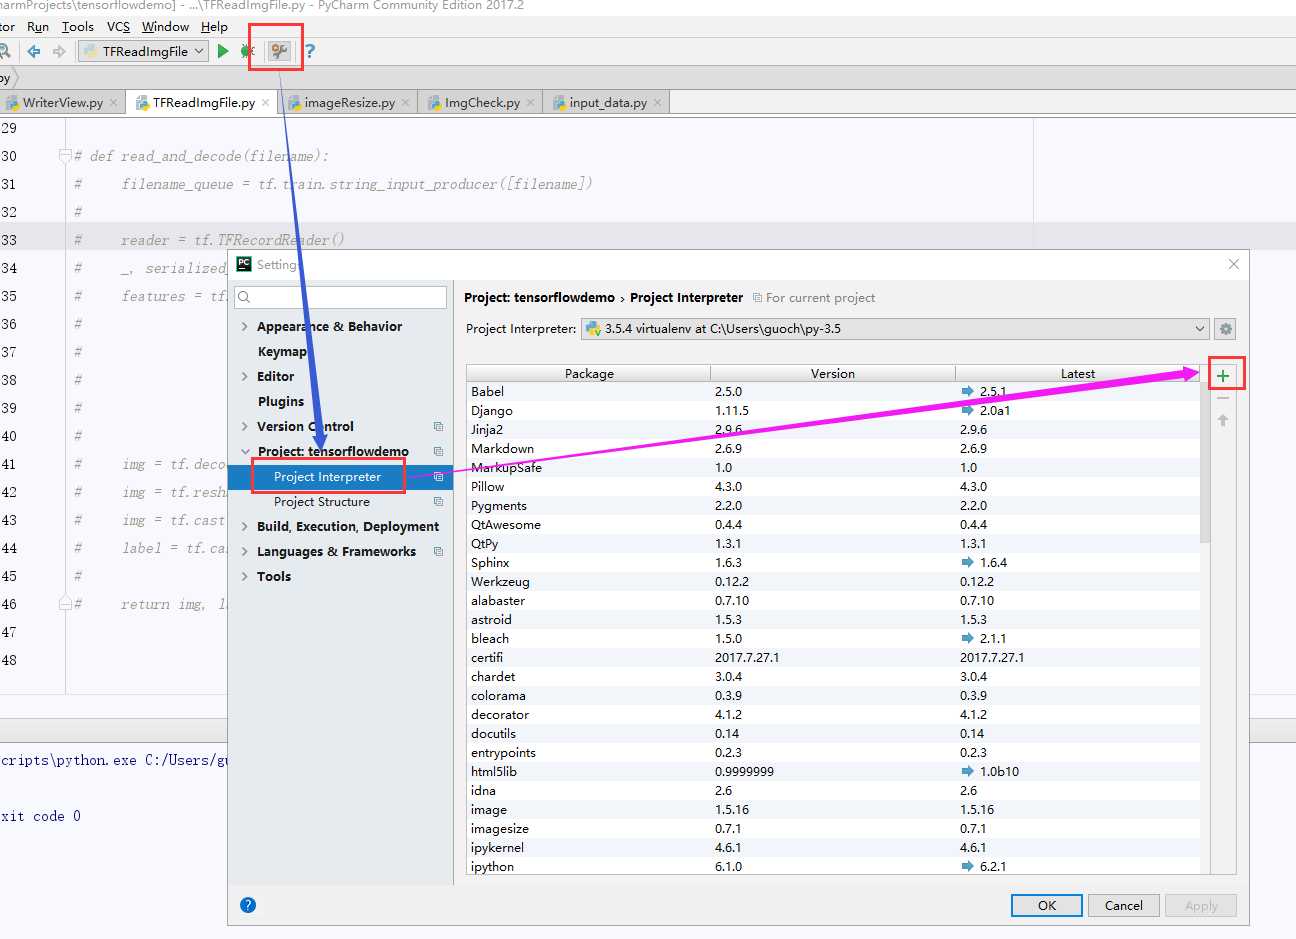Close the Settings dialog

click(1233, 264)
